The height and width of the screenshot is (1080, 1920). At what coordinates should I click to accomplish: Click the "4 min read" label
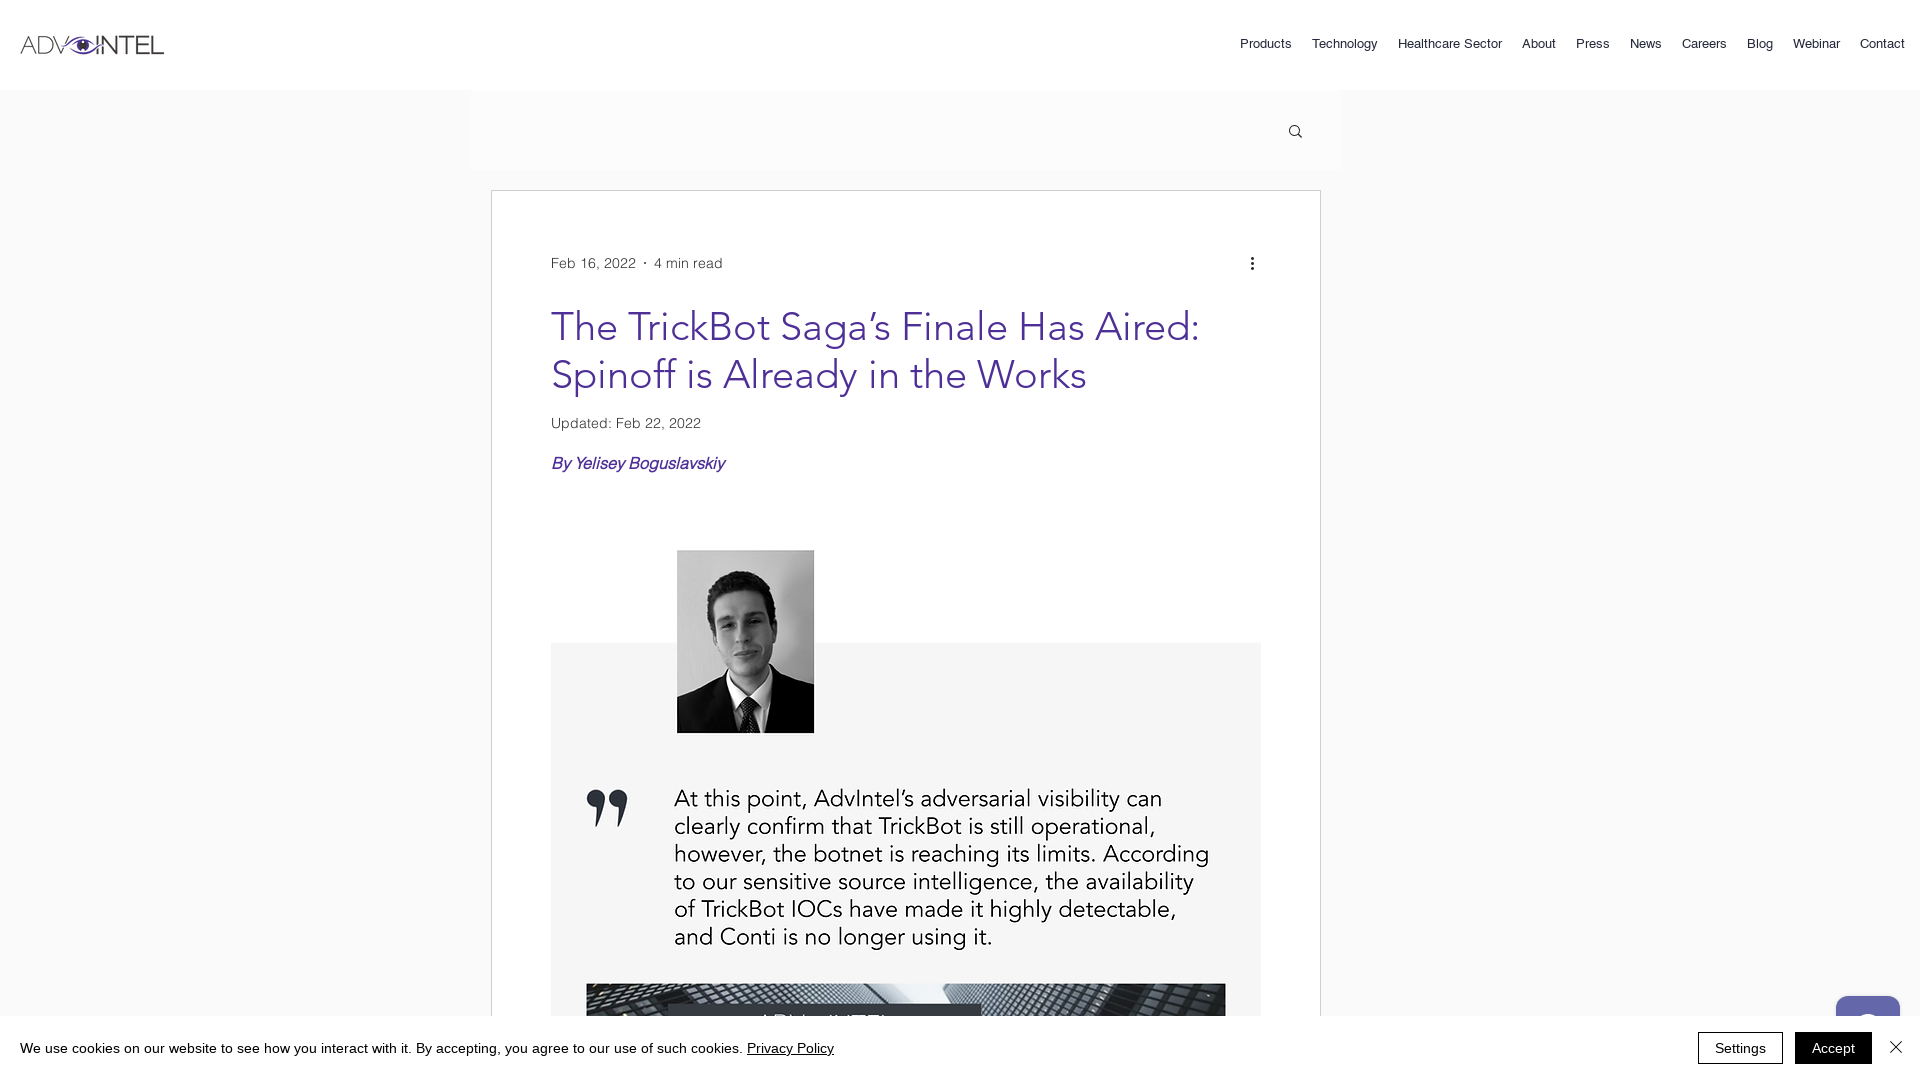tap(688, 263)
